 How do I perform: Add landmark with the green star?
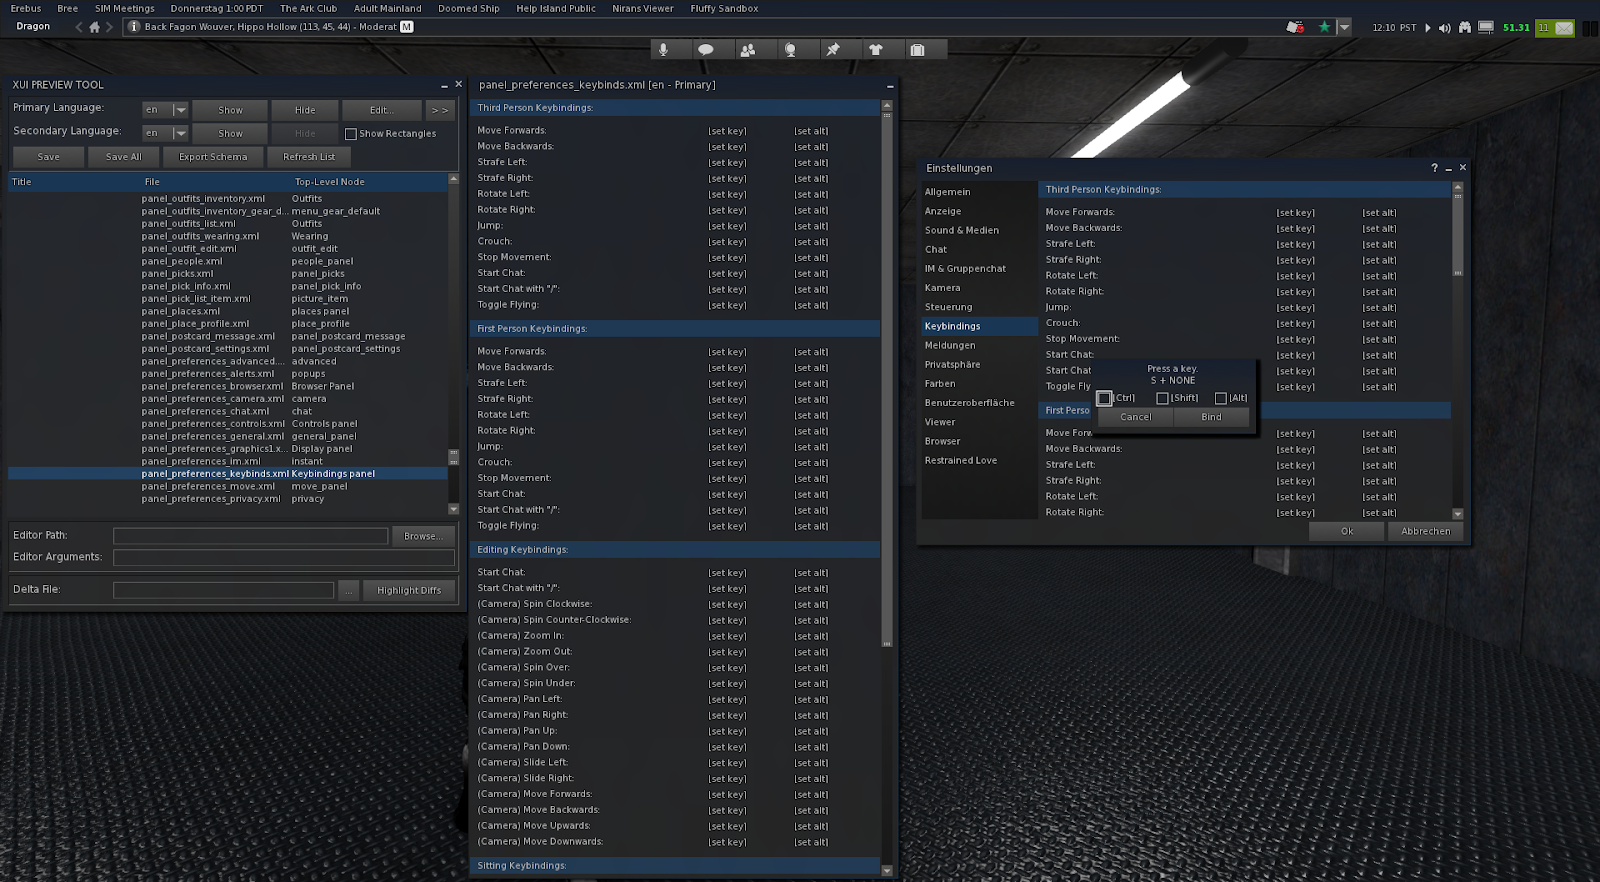click(1324, 27)
